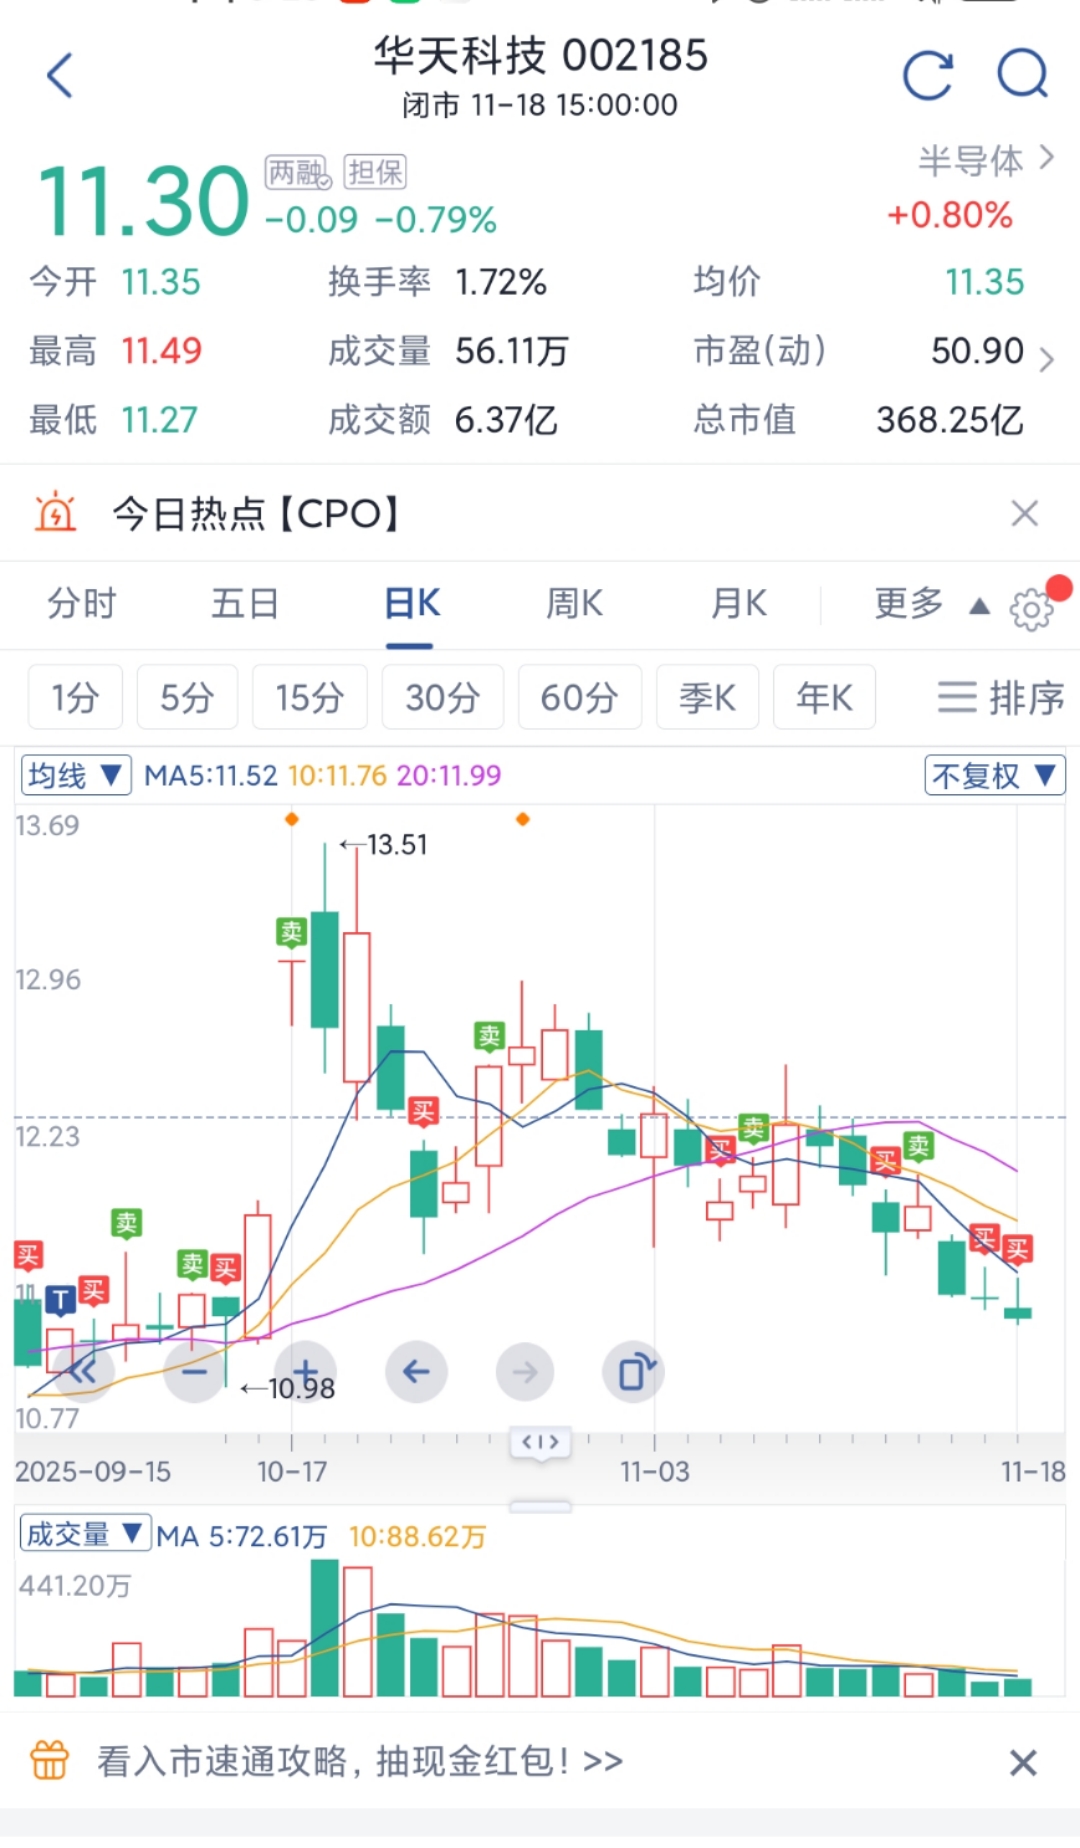The width and height of the screenshot is (1080, 1848).
Task: Zoom in chart with plus button
Action: coord(306,1372)
